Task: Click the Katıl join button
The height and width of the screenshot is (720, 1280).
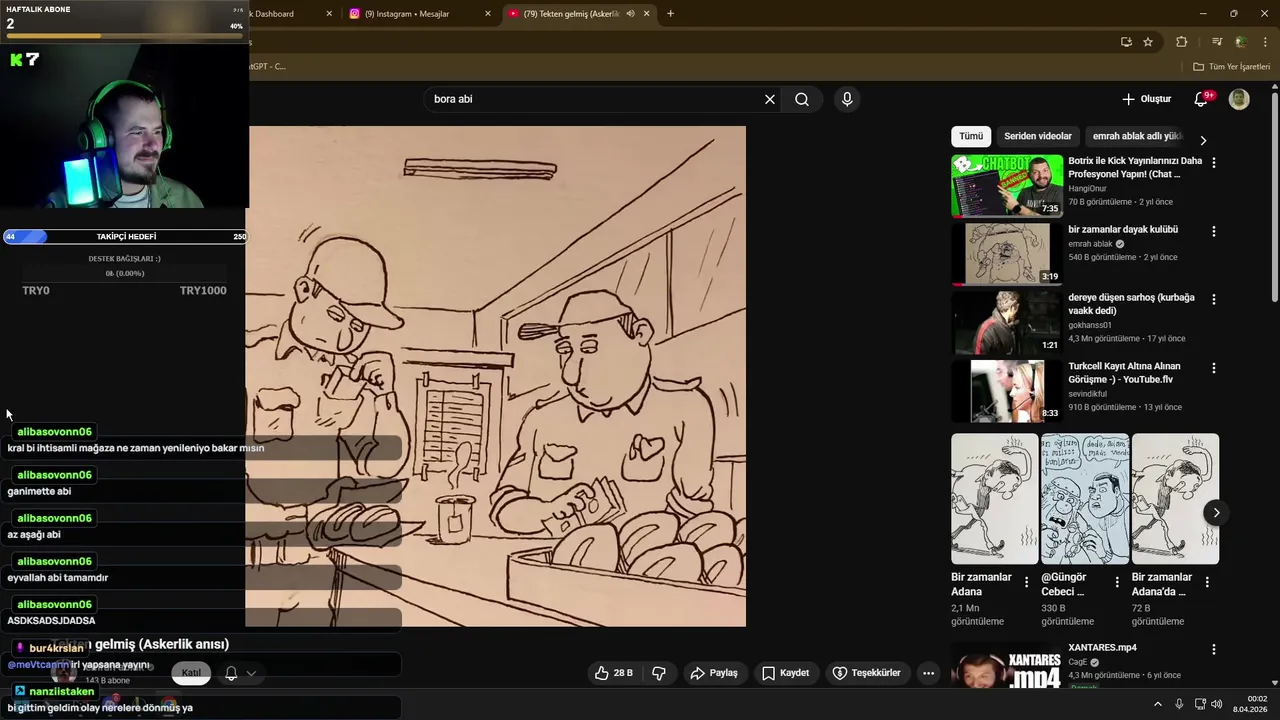Action: tap(191, 673)
